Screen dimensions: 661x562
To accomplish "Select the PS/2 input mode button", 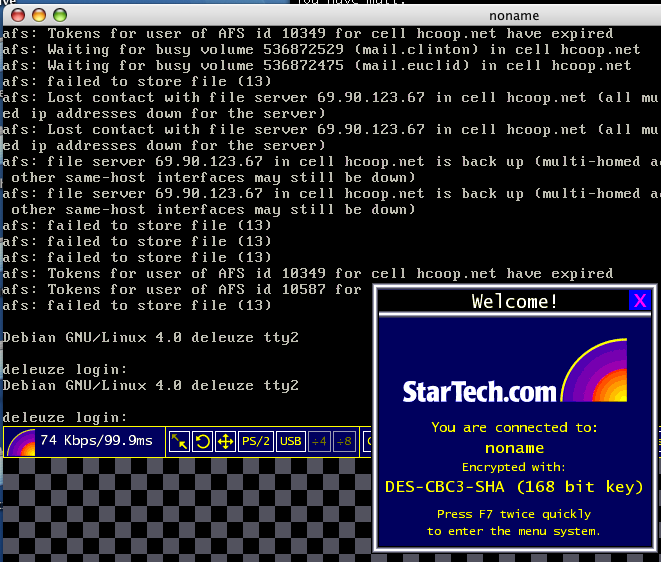I will point(256,441).
